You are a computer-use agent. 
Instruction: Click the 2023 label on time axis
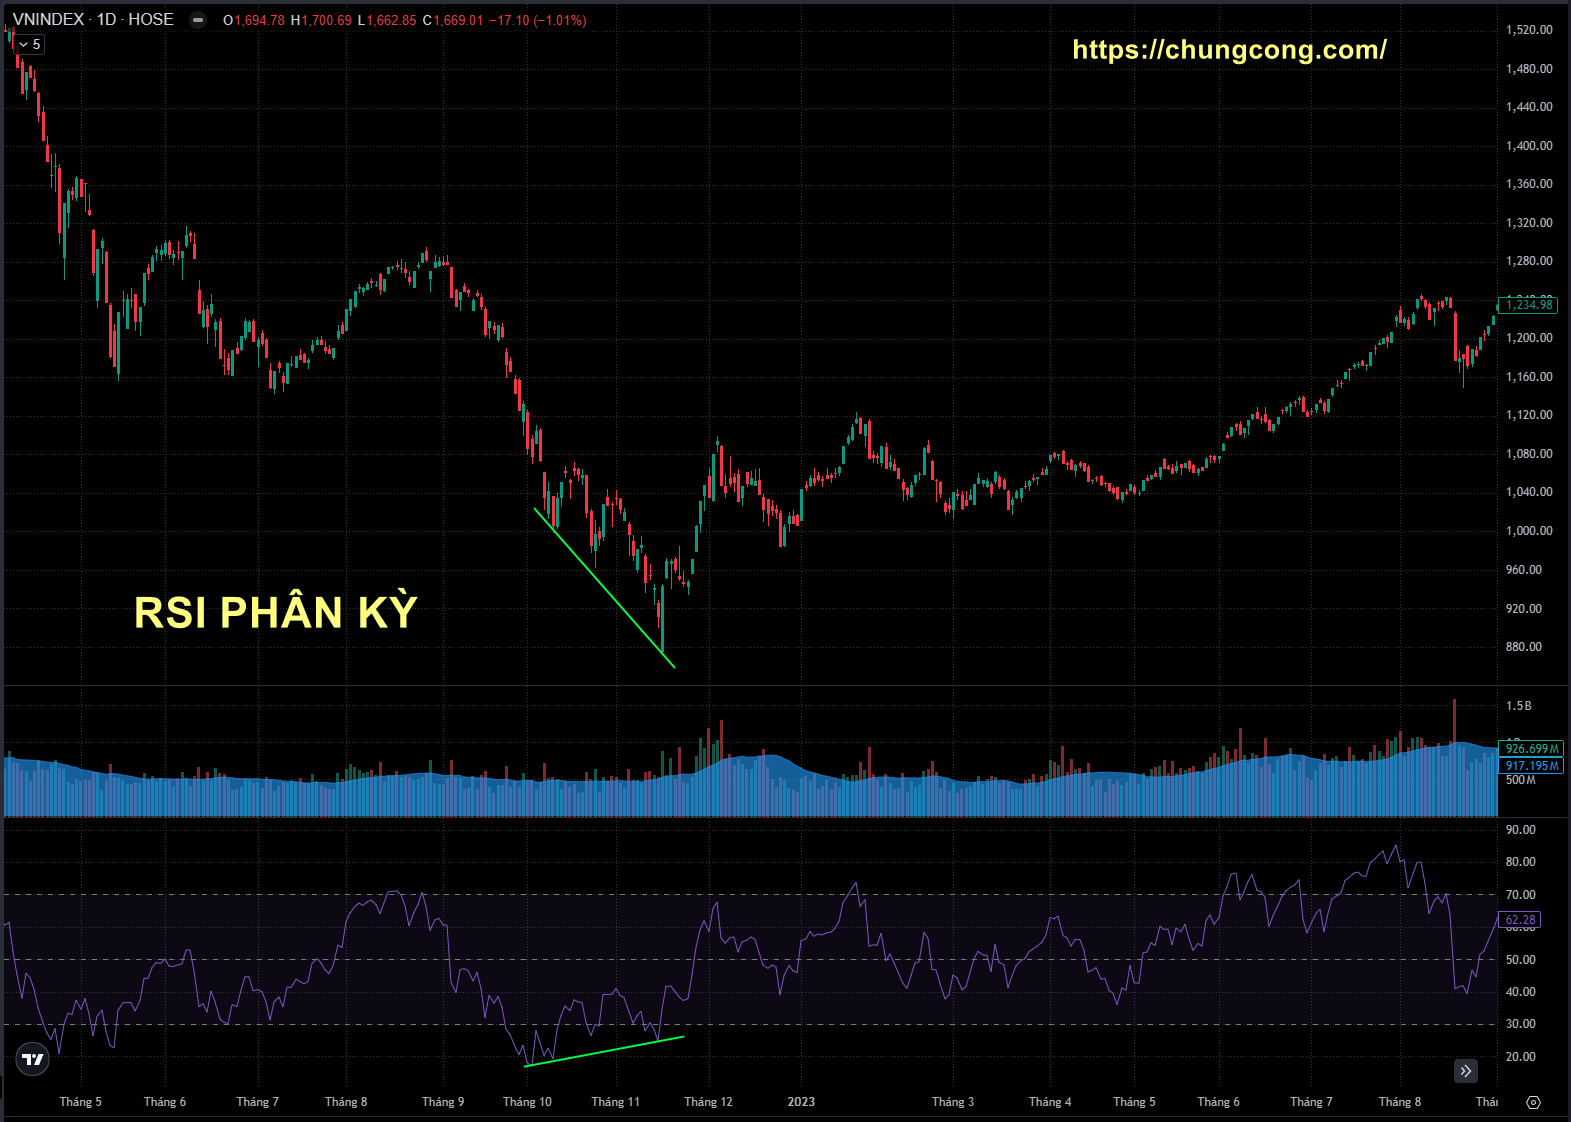point(801,1102)
